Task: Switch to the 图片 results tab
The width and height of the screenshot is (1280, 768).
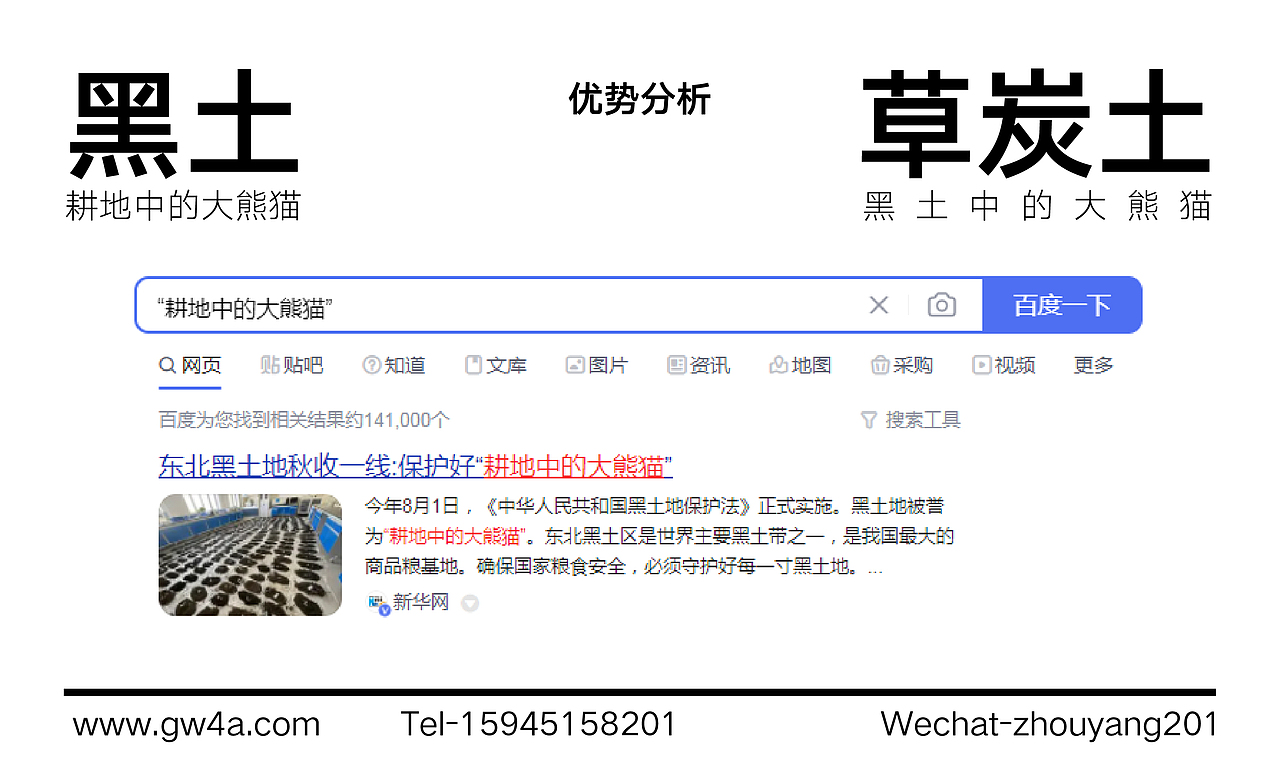Action: pos(607,365)
